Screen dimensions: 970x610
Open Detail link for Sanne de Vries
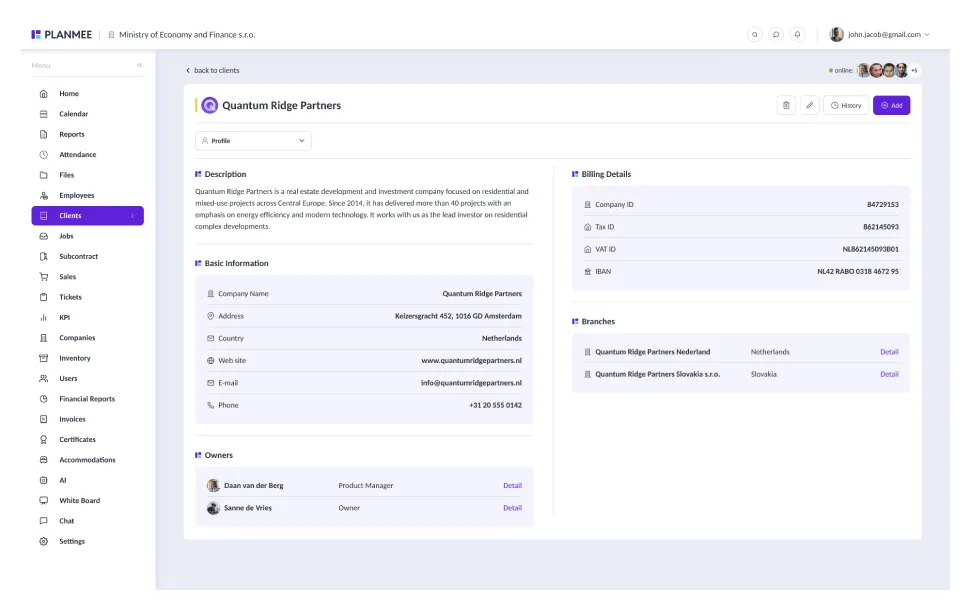click(x=512, y=508)
